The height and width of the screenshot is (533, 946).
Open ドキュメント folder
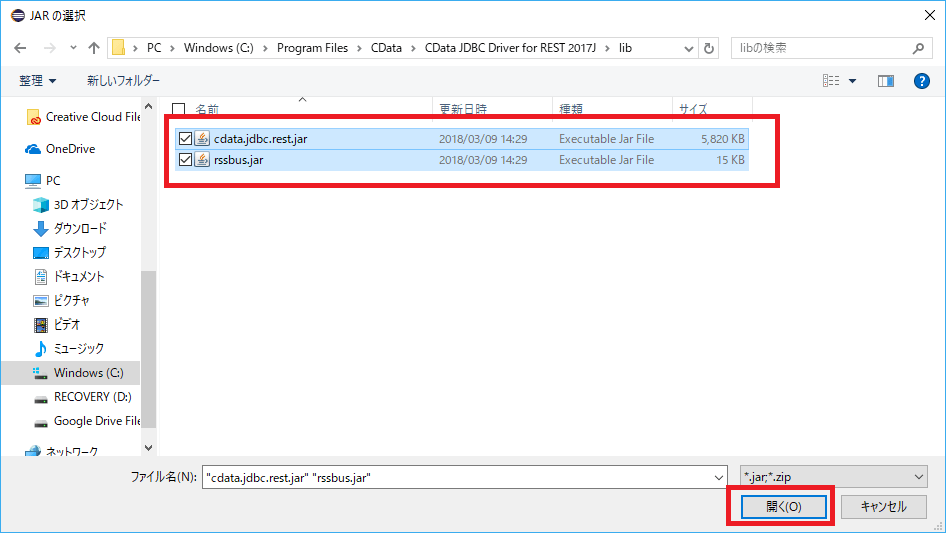69,276
